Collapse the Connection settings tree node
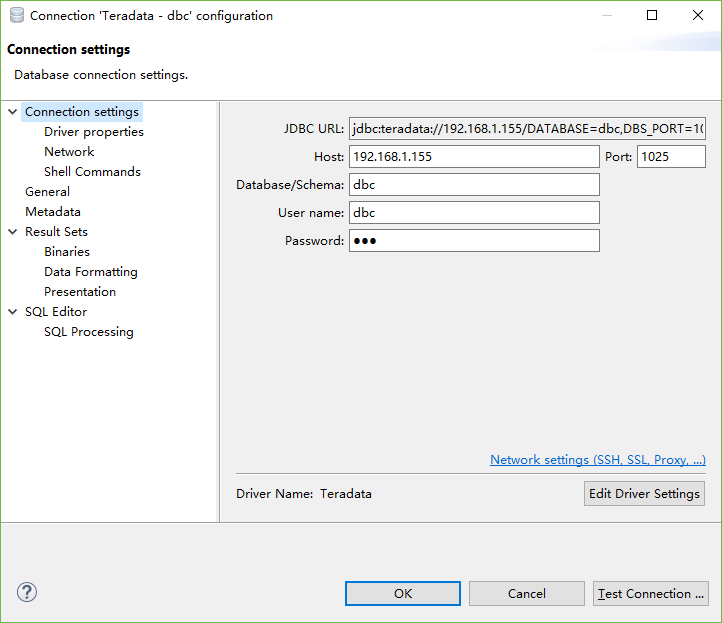 (x=13, y=111)
